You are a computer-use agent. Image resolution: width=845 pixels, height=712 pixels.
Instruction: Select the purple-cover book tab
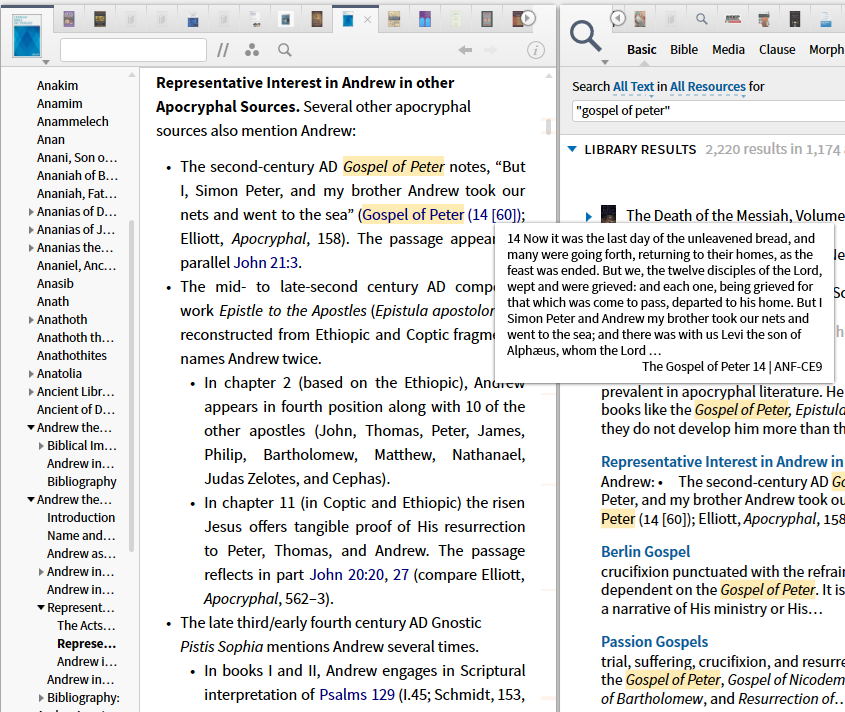click(68, 19)
